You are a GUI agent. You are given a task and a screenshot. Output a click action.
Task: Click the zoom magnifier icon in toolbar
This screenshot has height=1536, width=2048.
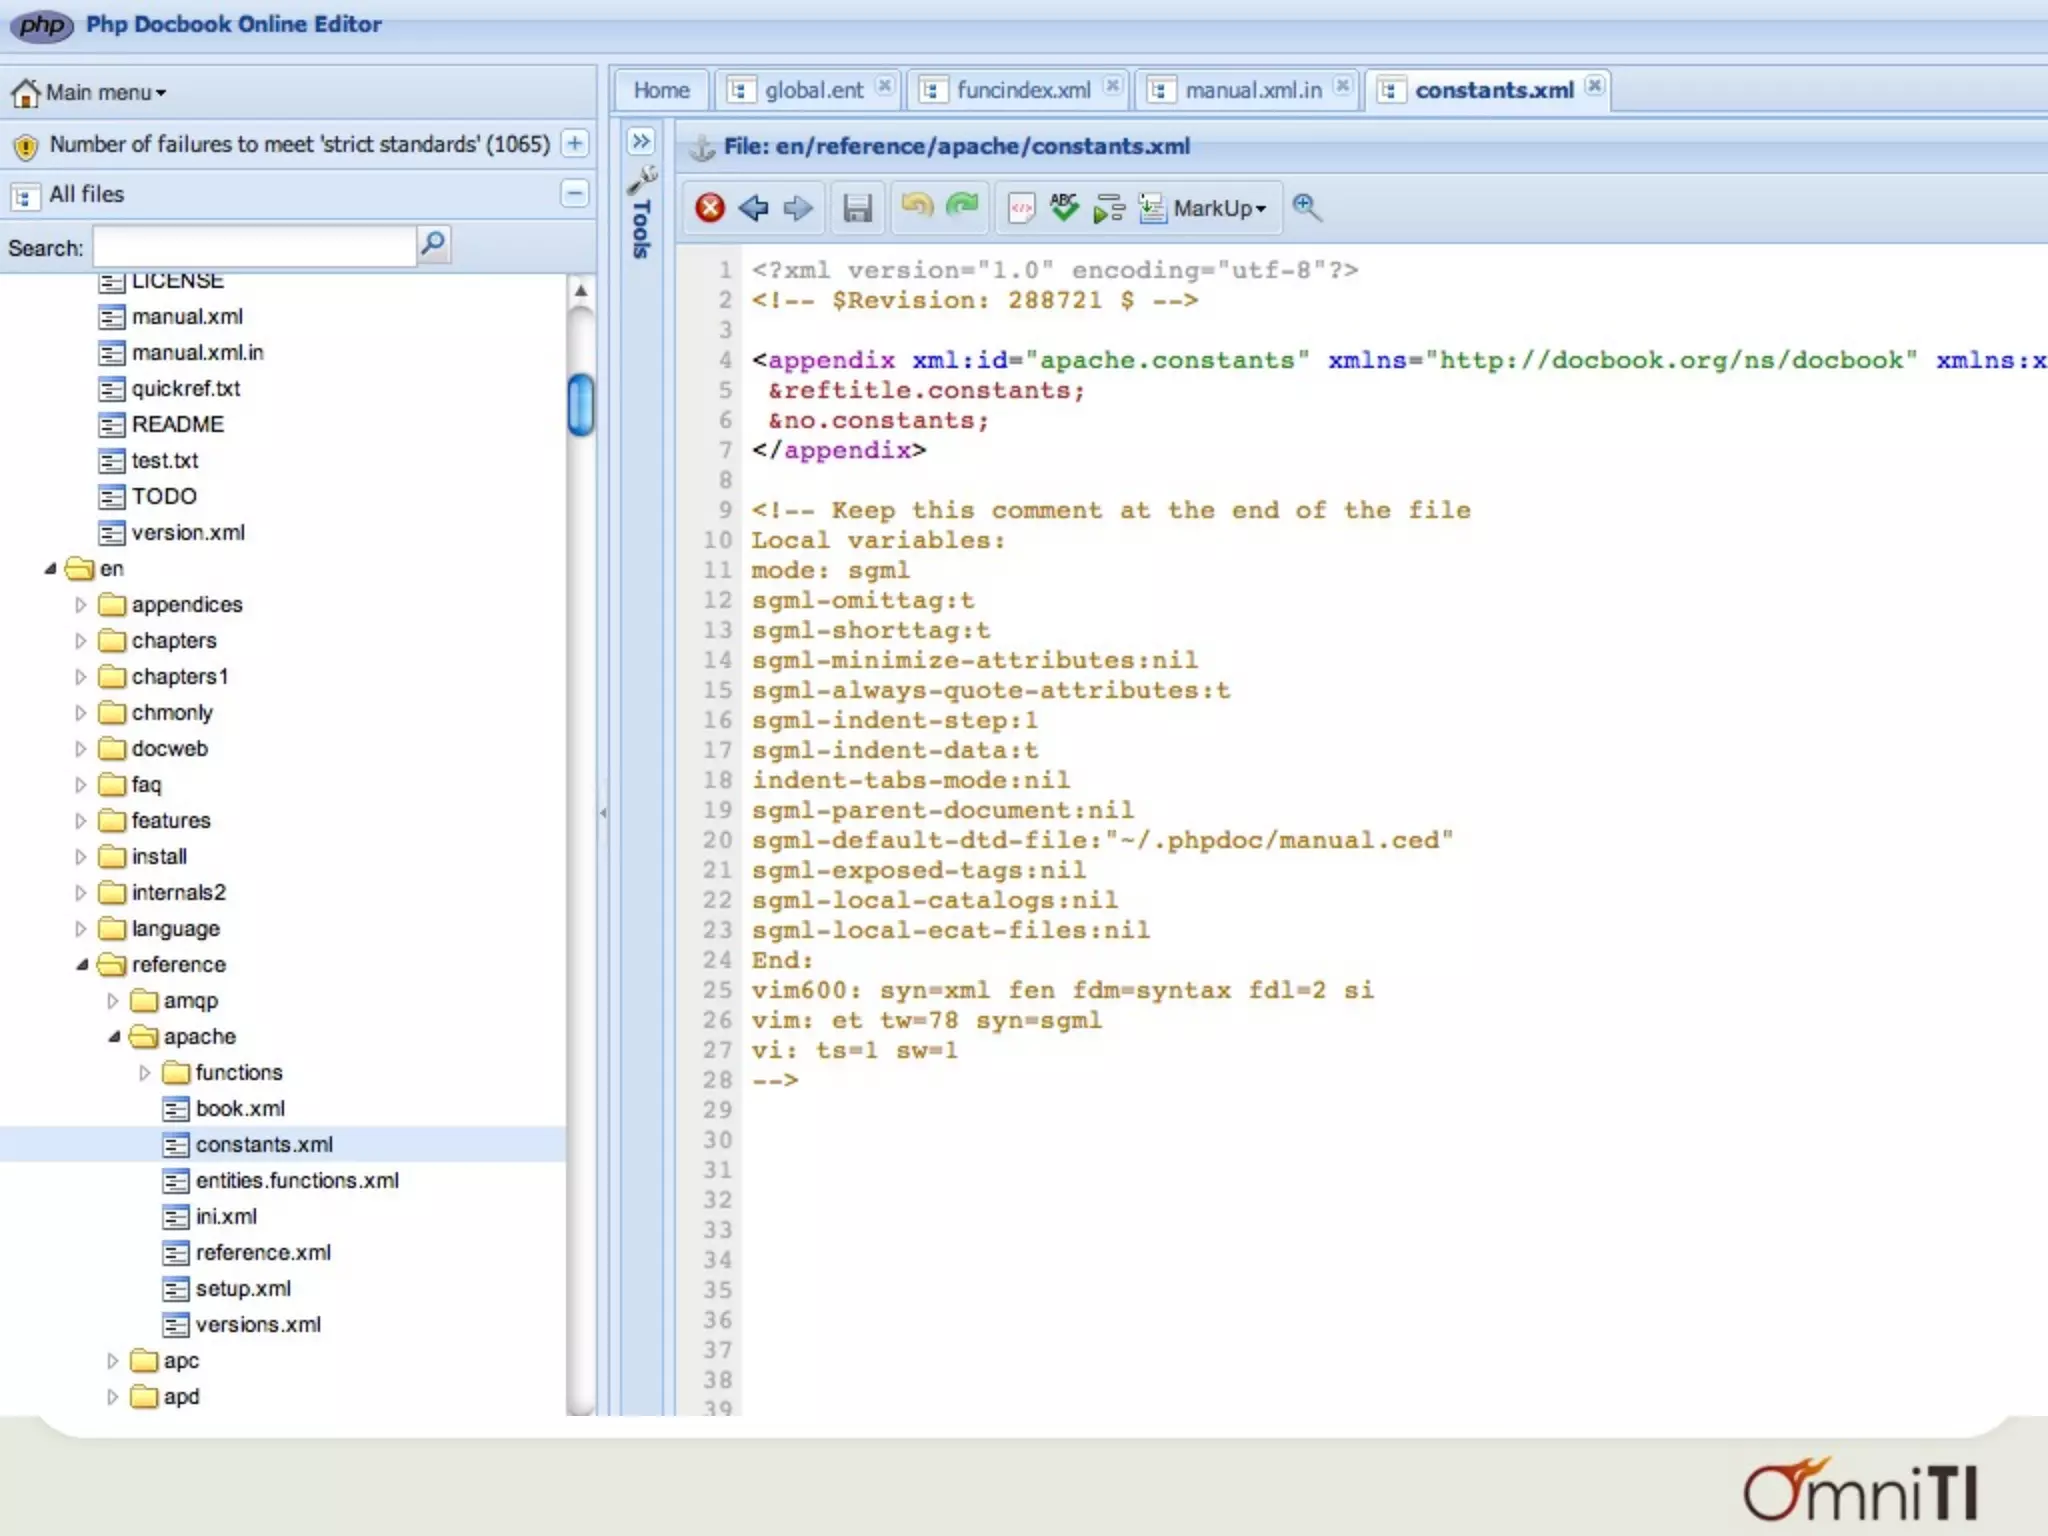click(1306, 207)
